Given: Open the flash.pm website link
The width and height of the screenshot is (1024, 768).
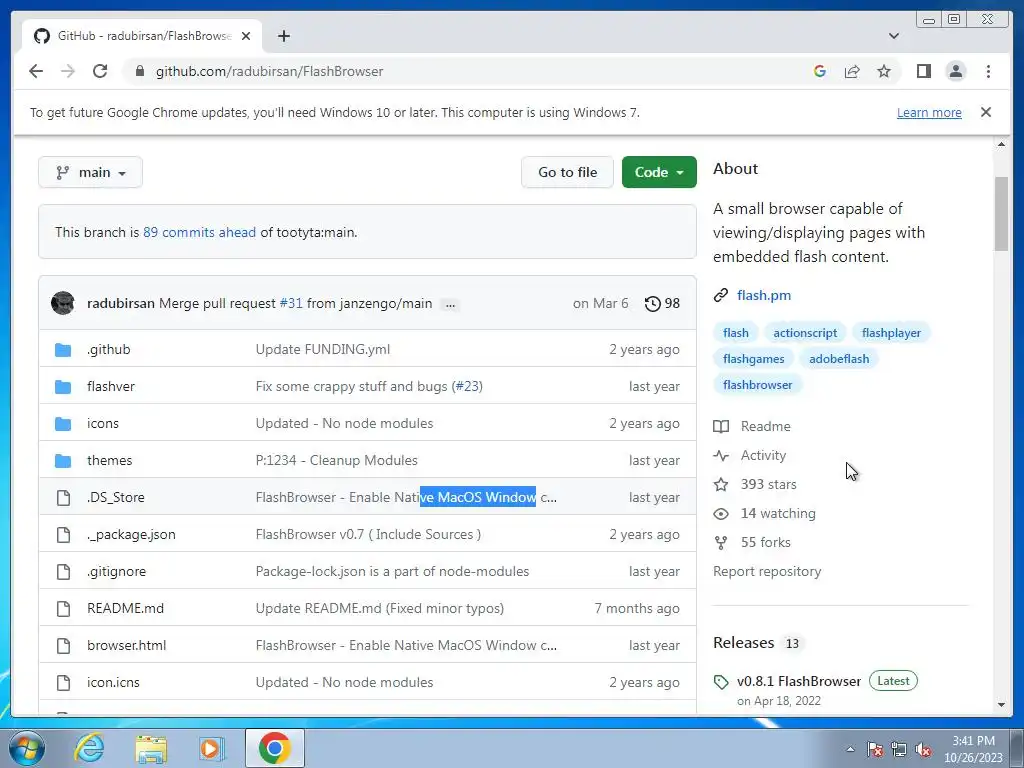Looking at the screenshot, I should (763, 295).
